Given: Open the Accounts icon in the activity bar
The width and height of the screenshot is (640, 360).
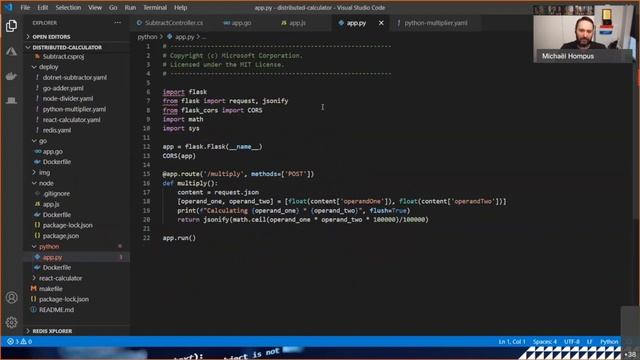Looking at the screenshot, I should (11, 298).
